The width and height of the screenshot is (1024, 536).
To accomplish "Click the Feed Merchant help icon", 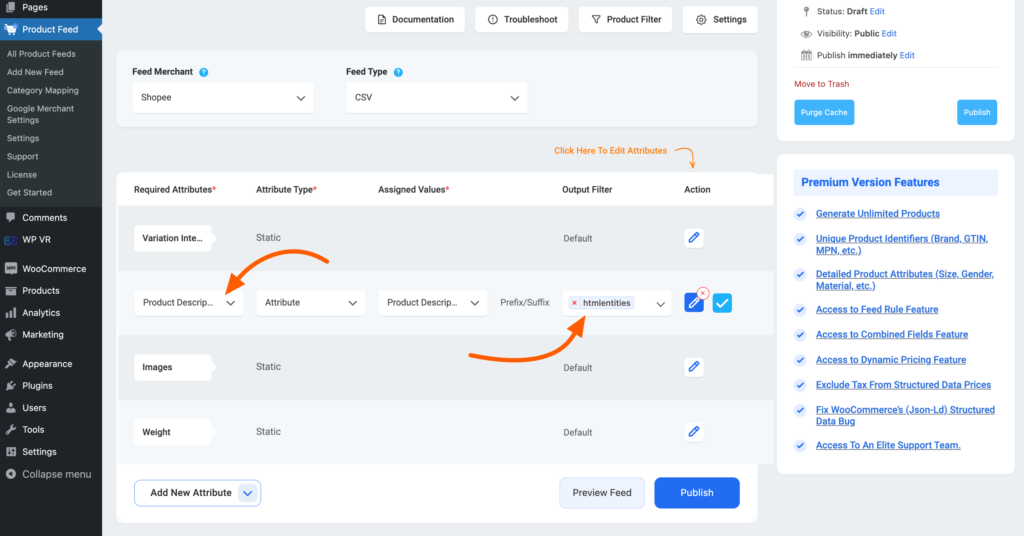I will tap(204, 72).
